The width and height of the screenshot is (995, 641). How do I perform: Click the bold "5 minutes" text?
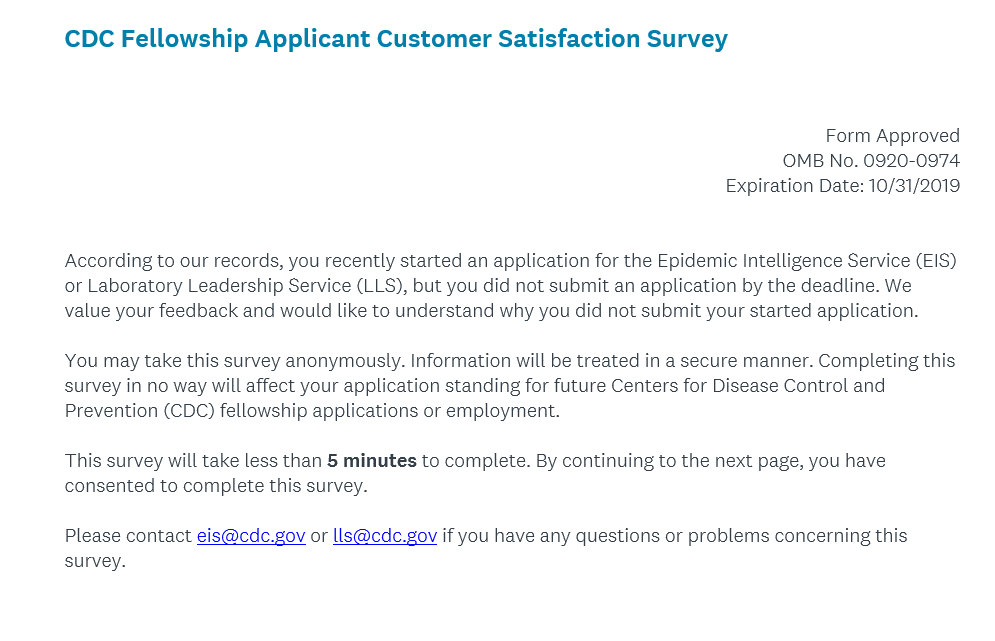[x=372, y=461]
